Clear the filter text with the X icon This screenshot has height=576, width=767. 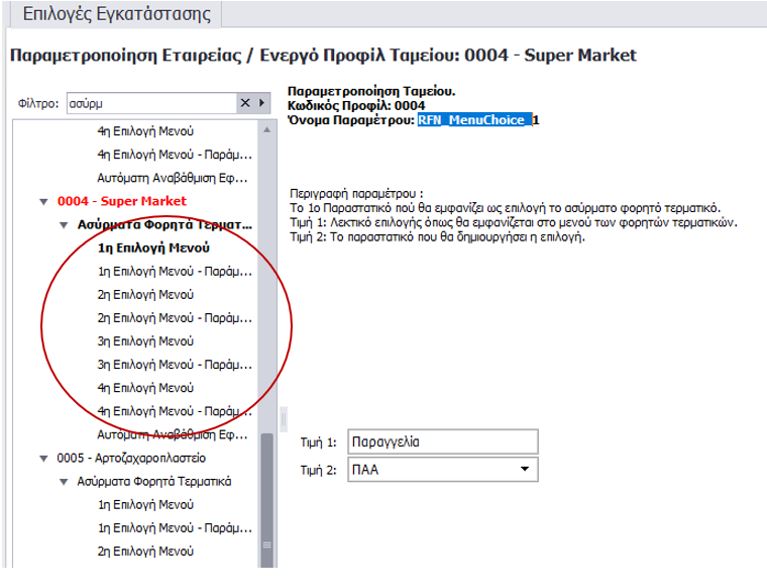[x=245, y=103]
